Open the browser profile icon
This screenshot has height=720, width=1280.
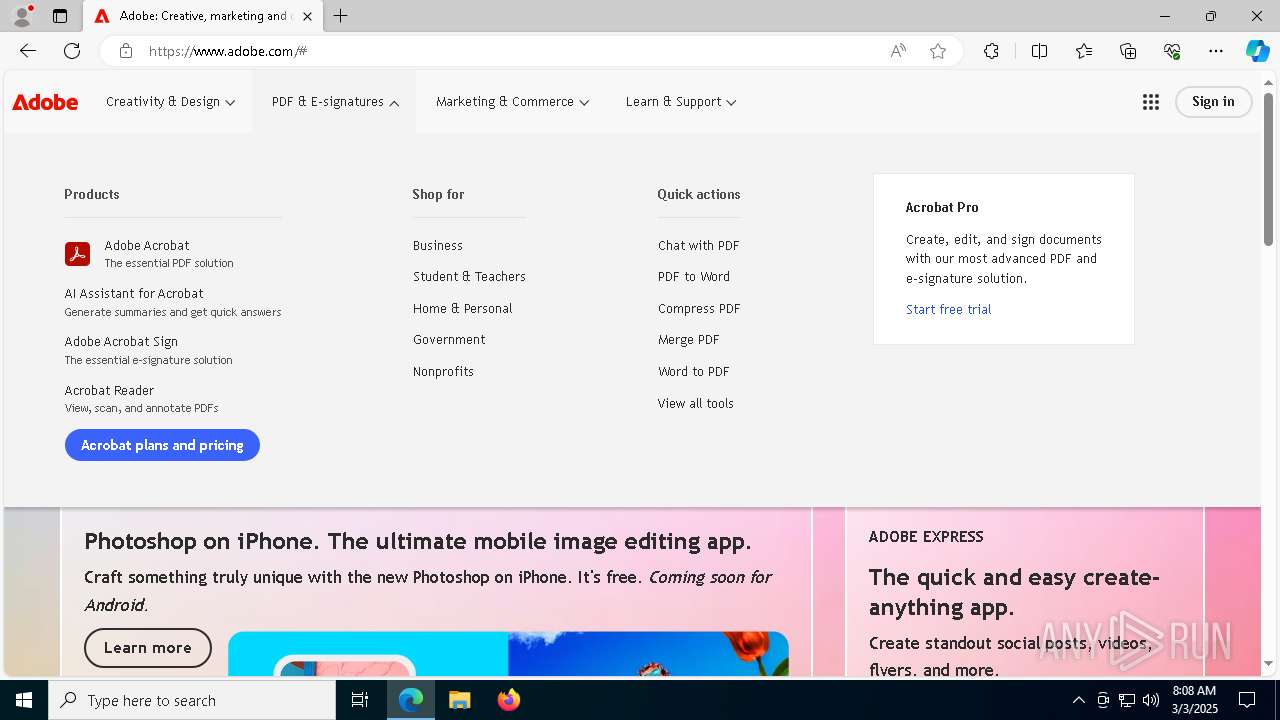[x=22, y=16]
